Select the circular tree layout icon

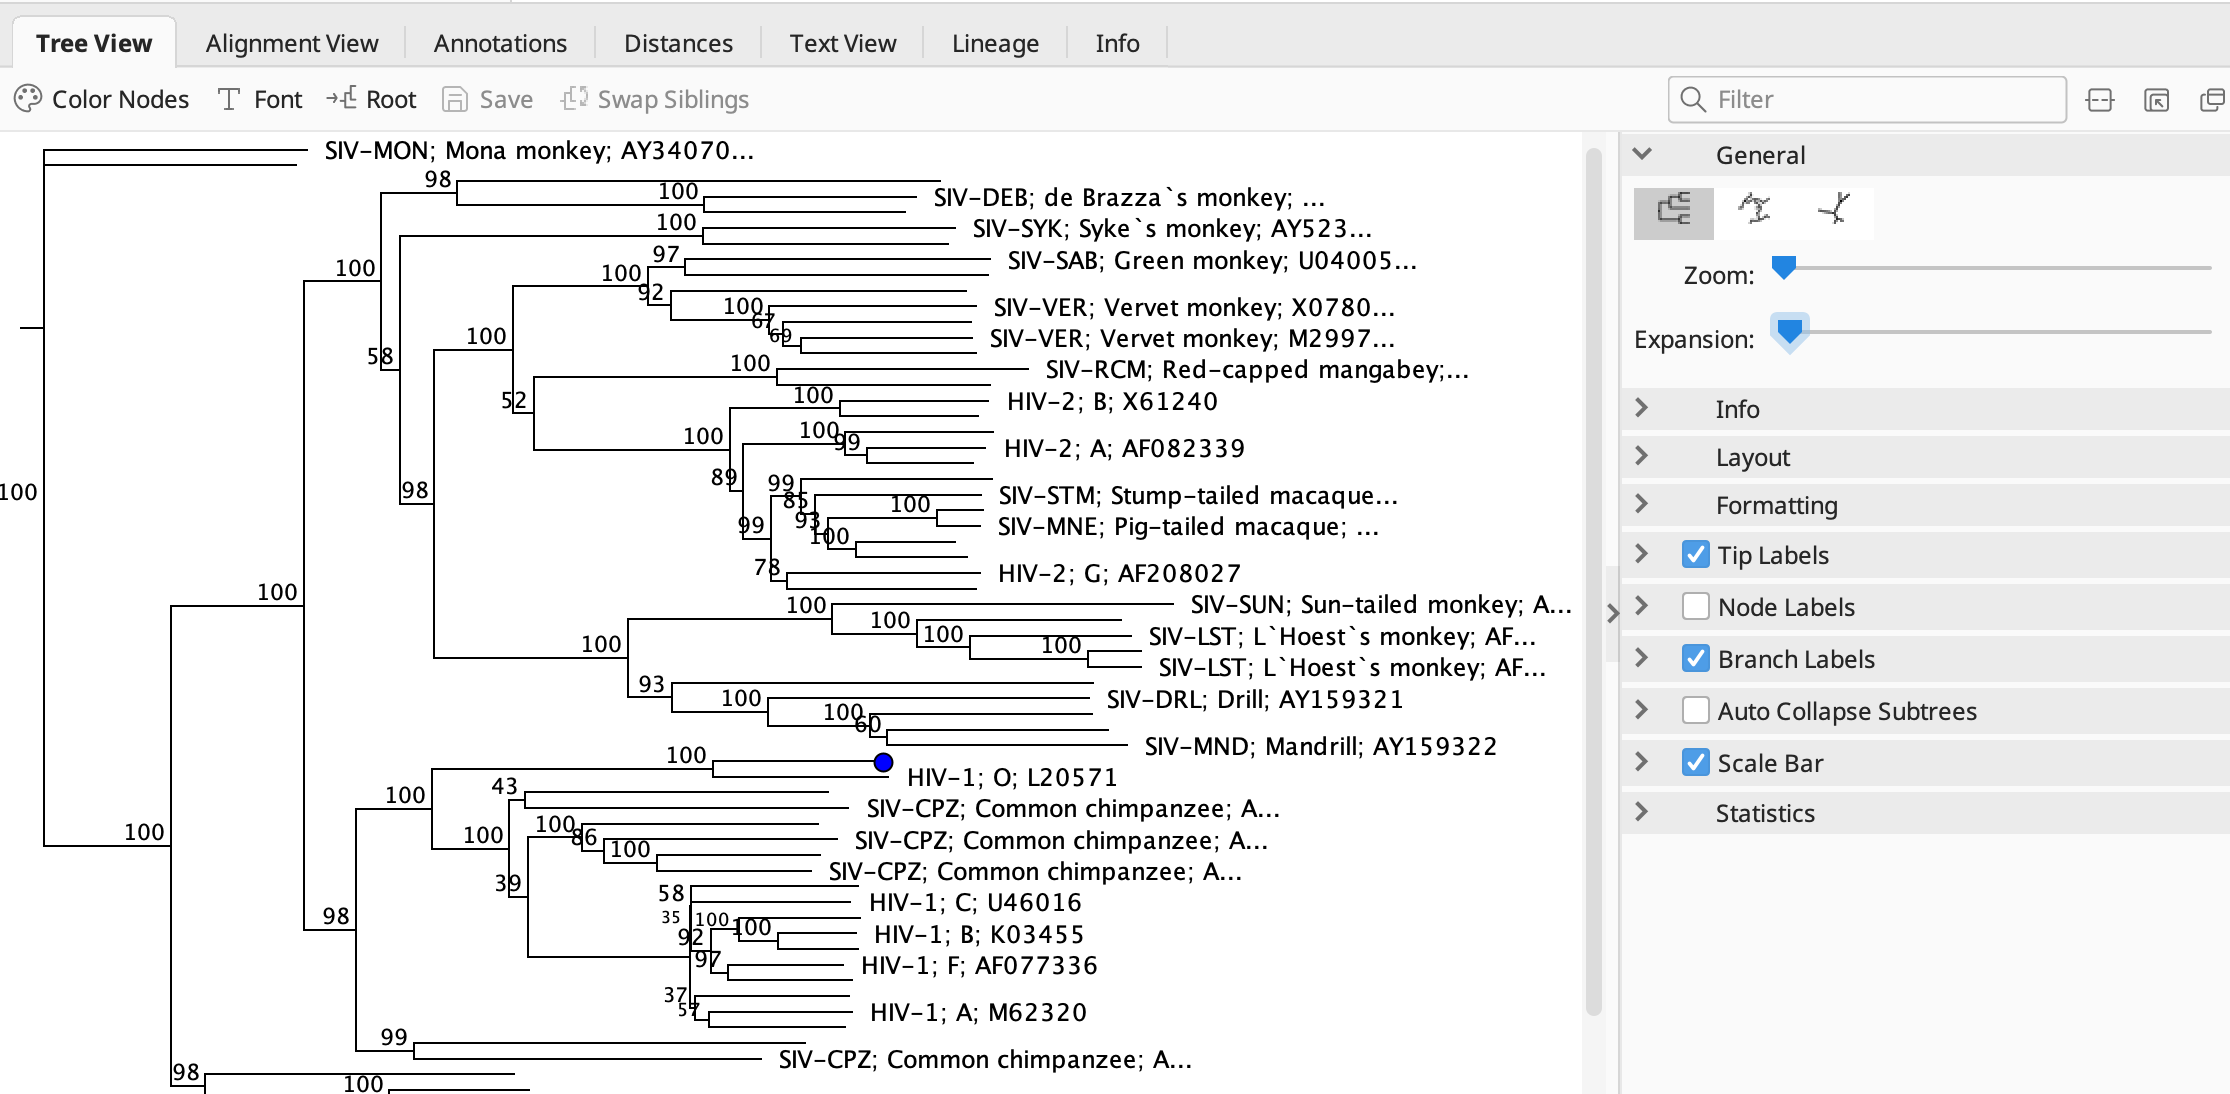(x=1754, y=211)
